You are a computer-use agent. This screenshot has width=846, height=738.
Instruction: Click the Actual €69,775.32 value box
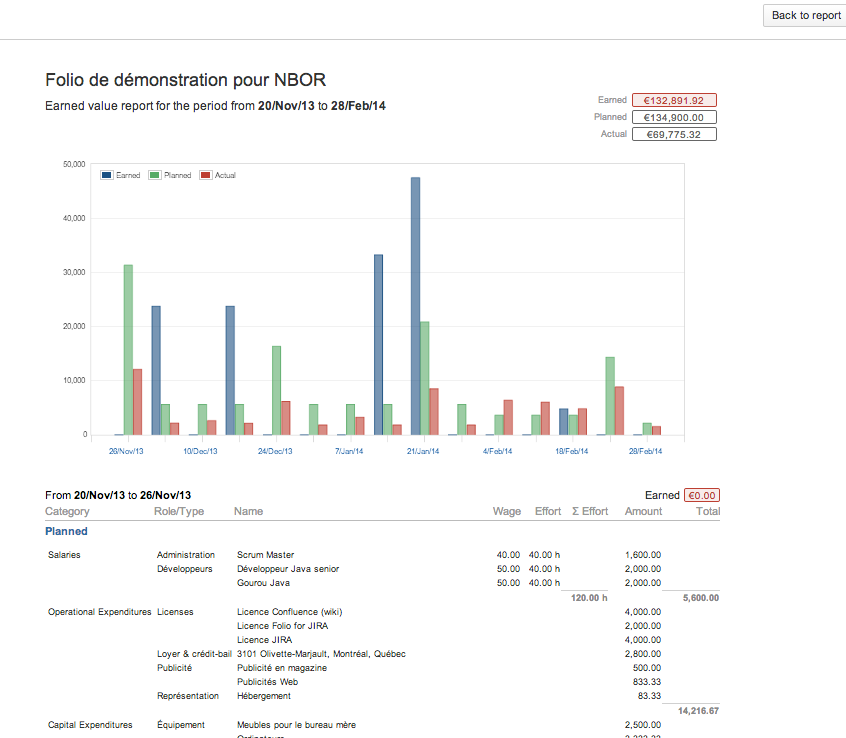click(x=674, y=134)
